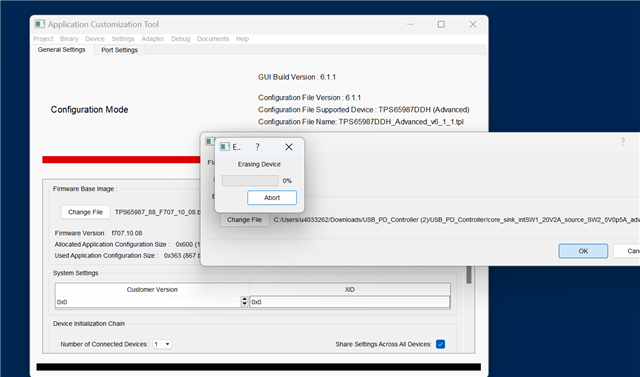Open the Help menu
640x377 pixels.
coord(242,39)
